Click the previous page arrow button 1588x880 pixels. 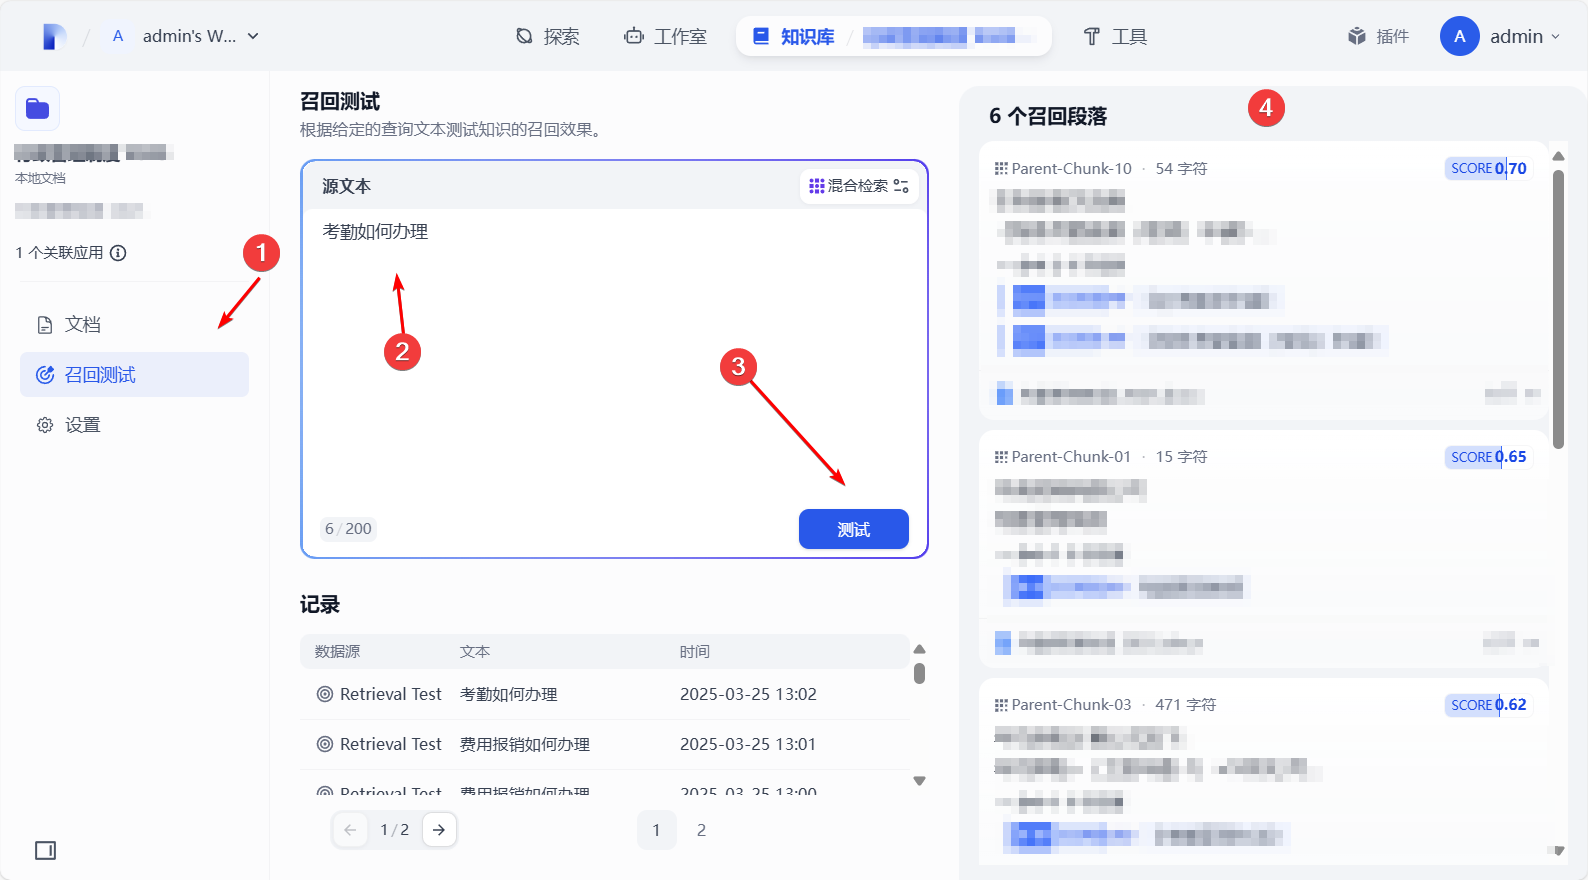point(350,830)
